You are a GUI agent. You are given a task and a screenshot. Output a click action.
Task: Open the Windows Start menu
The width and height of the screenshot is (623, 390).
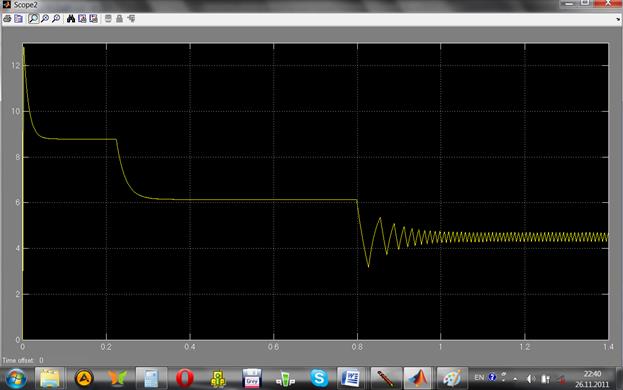point(16,378)
